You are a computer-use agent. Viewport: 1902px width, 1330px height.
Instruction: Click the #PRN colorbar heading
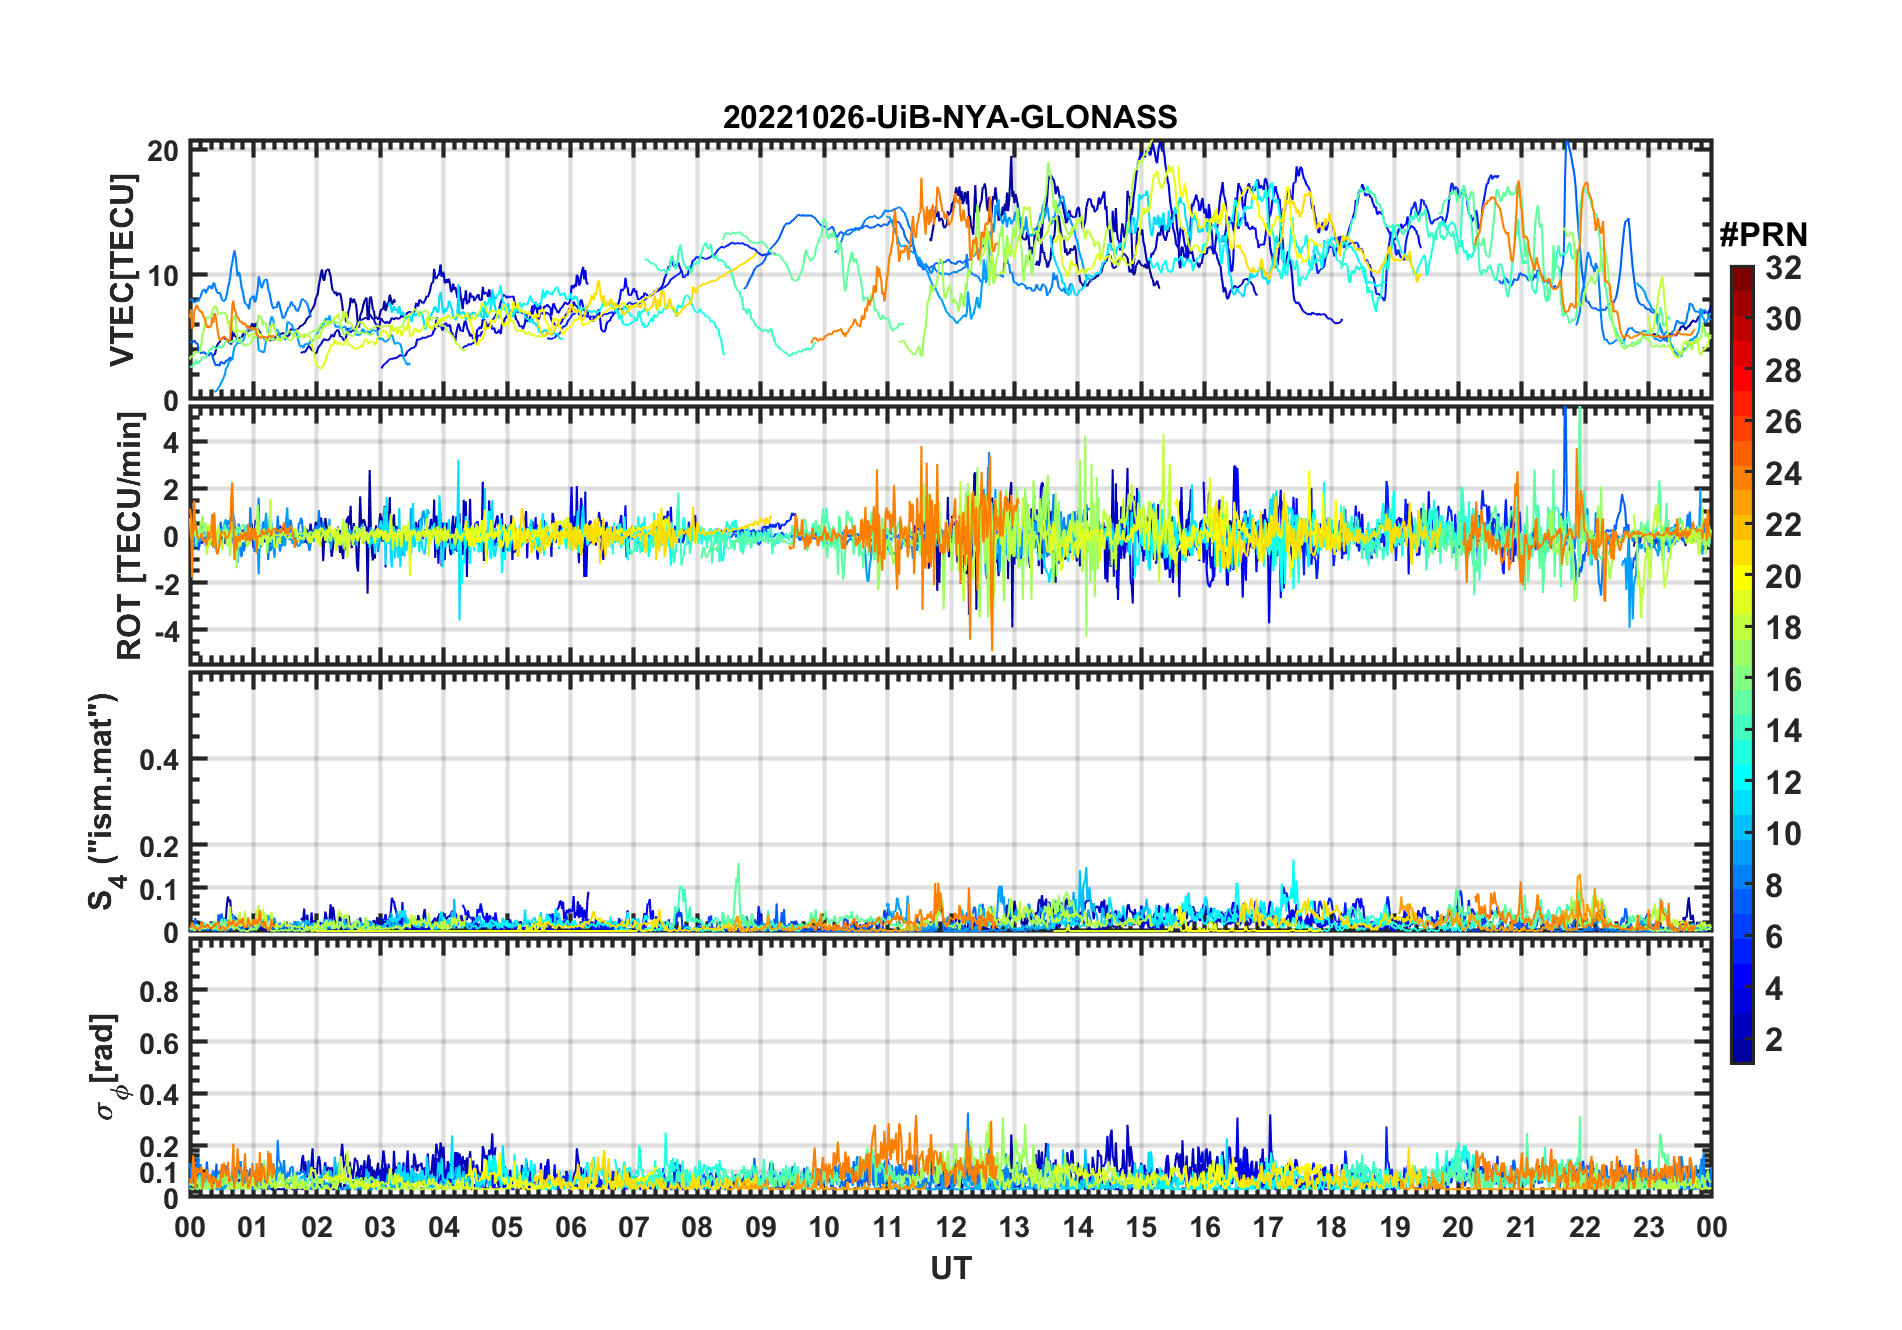1764,234
